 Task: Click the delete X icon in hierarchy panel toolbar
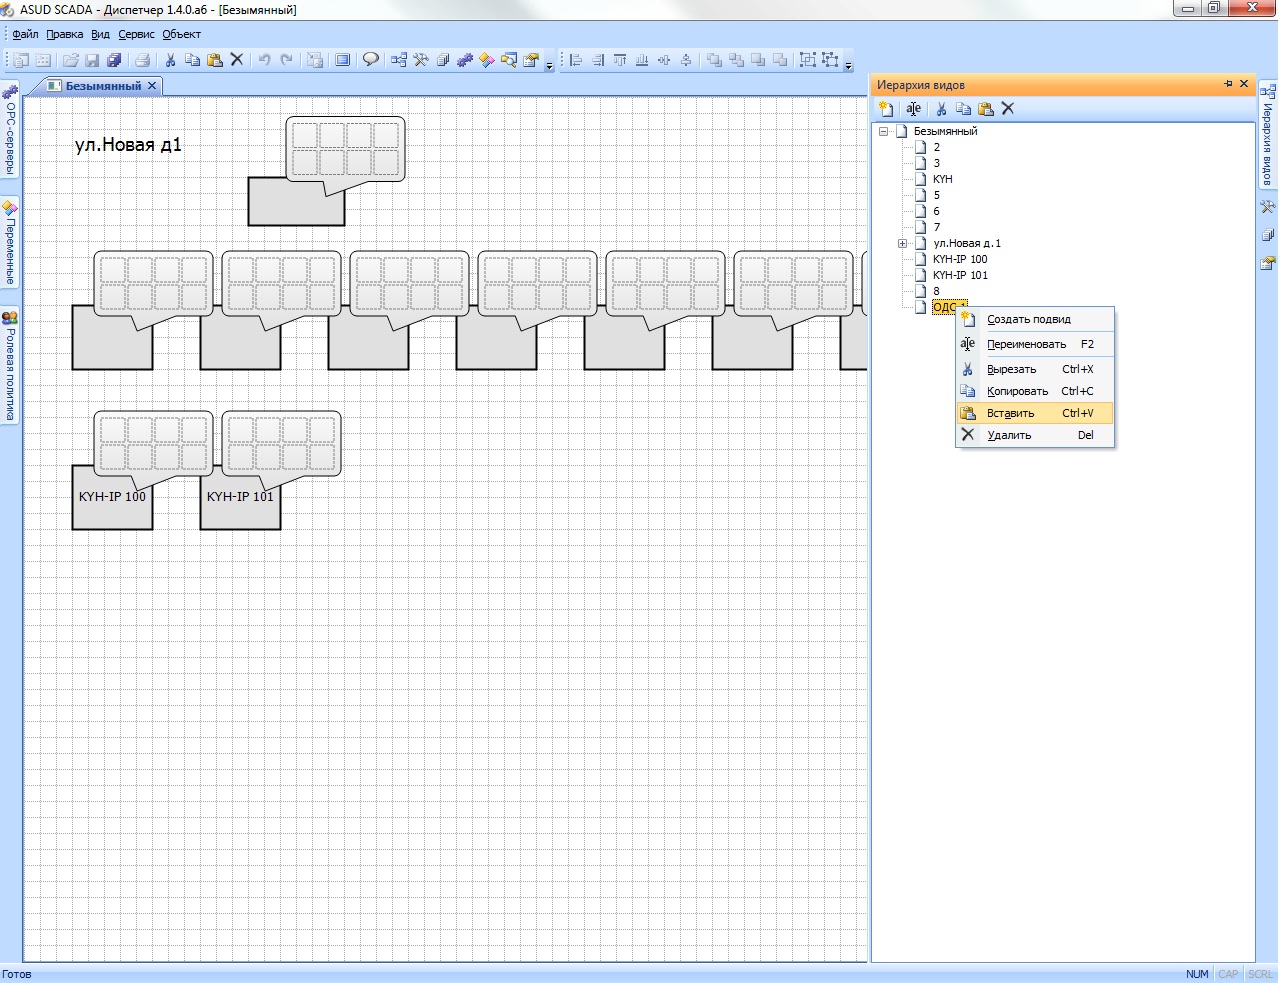[x=1008, y=109]
